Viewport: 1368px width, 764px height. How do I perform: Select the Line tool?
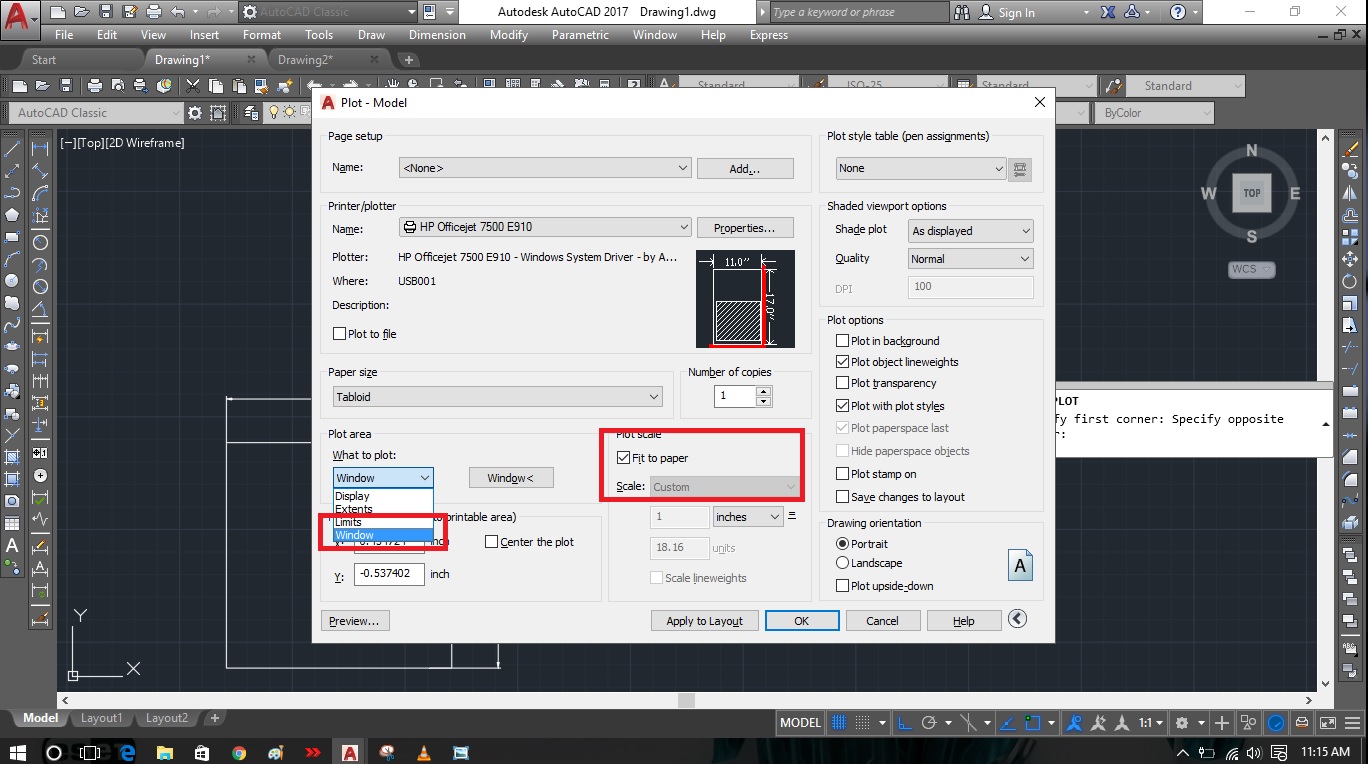point(12,150)
